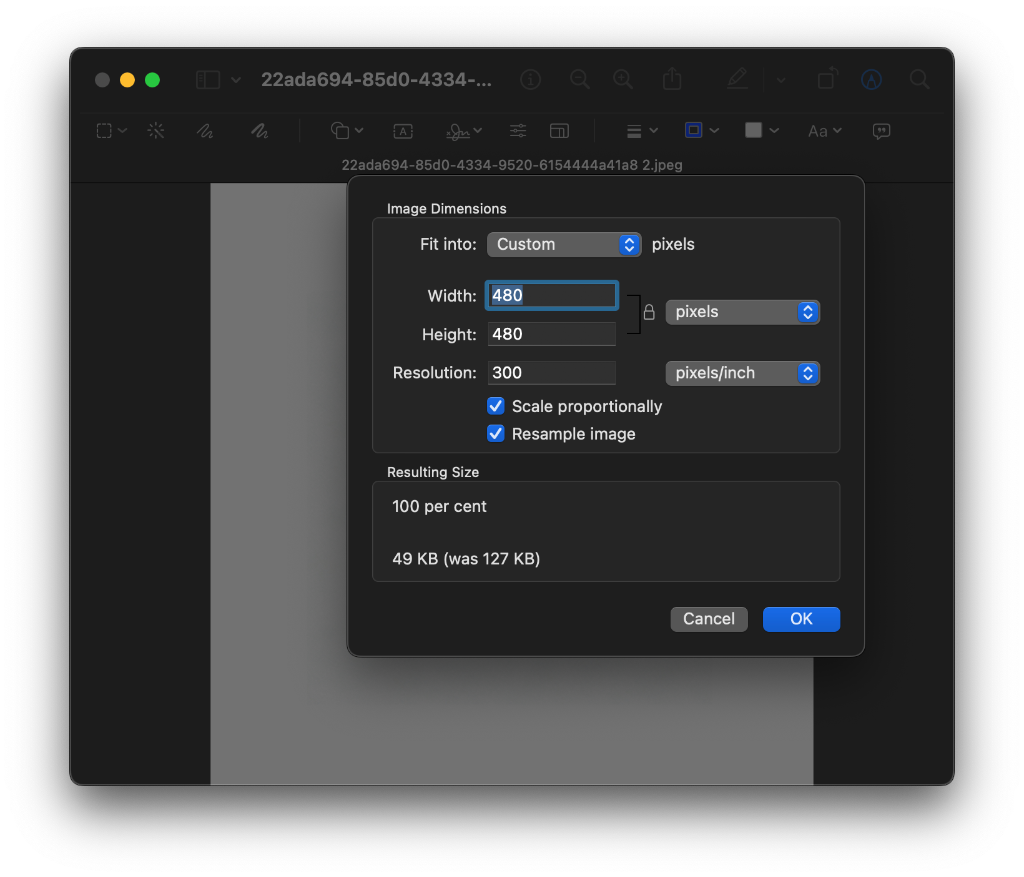Toggle the Scale proportionally checkbox
The width and height of the screenshot is (1024, 877).
(x=496, y=406)
